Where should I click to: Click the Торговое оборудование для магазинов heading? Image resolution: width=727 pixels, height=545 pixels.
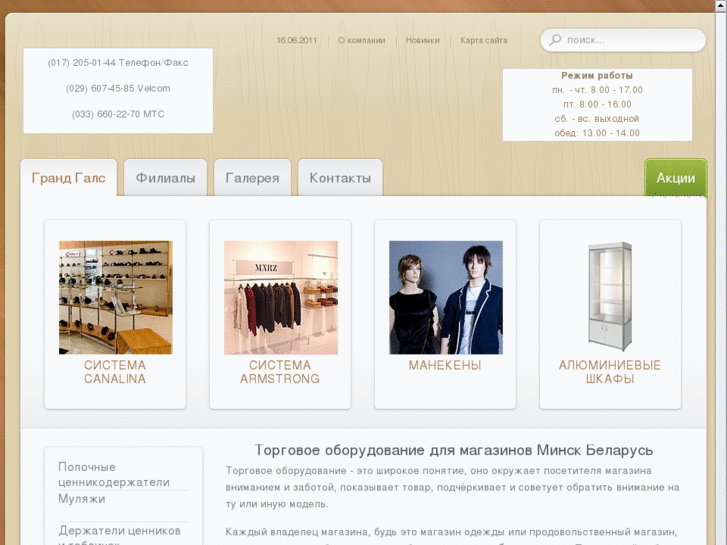454,450
